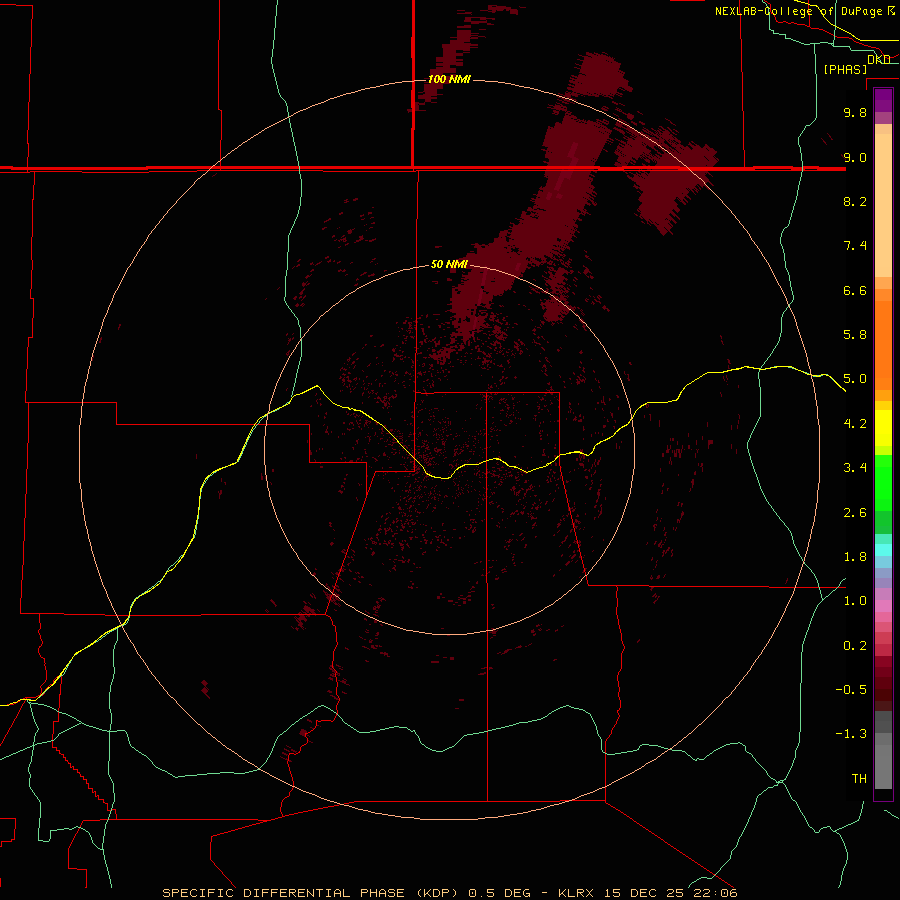This screenshot has width=900, height=900.
Task: Click the 7.4 scale label
Action: (x=855, y=246)
